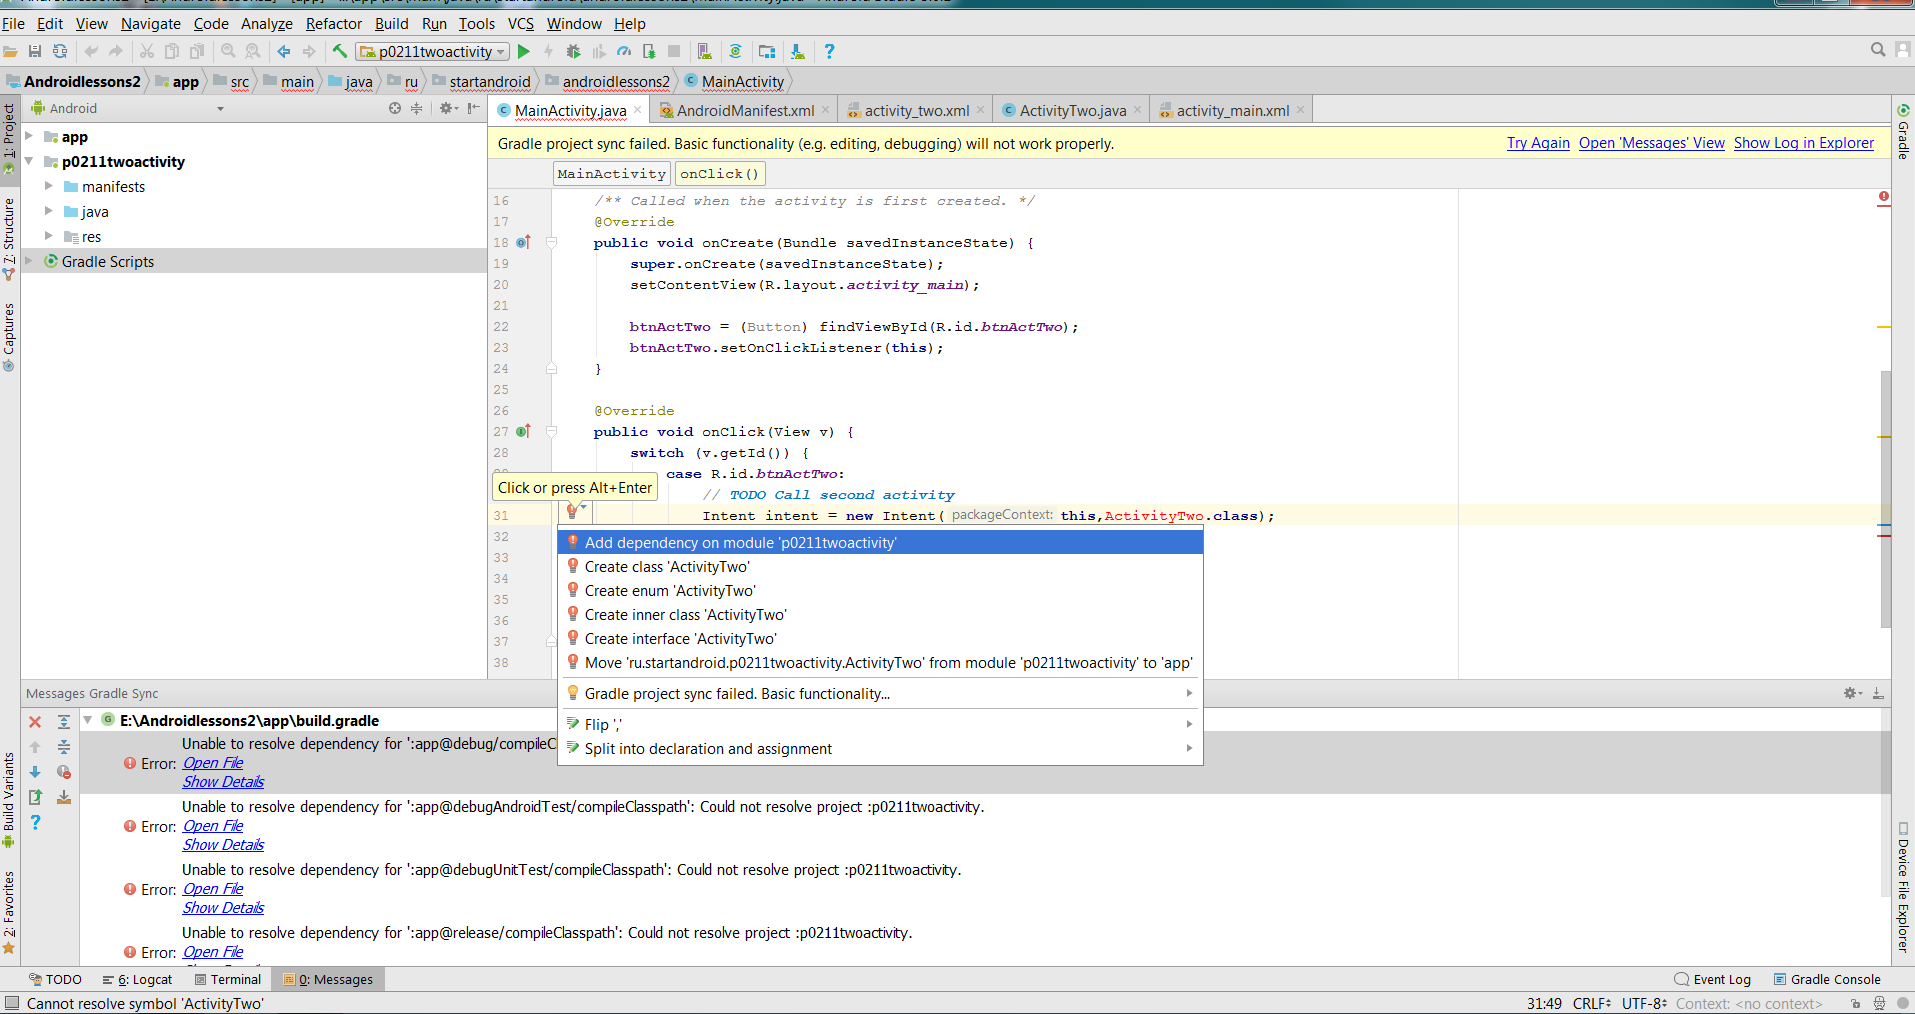Switch to the ActivityTwo.java tab
The height and width of the screenshot is (1014, 1915).
1072,110
